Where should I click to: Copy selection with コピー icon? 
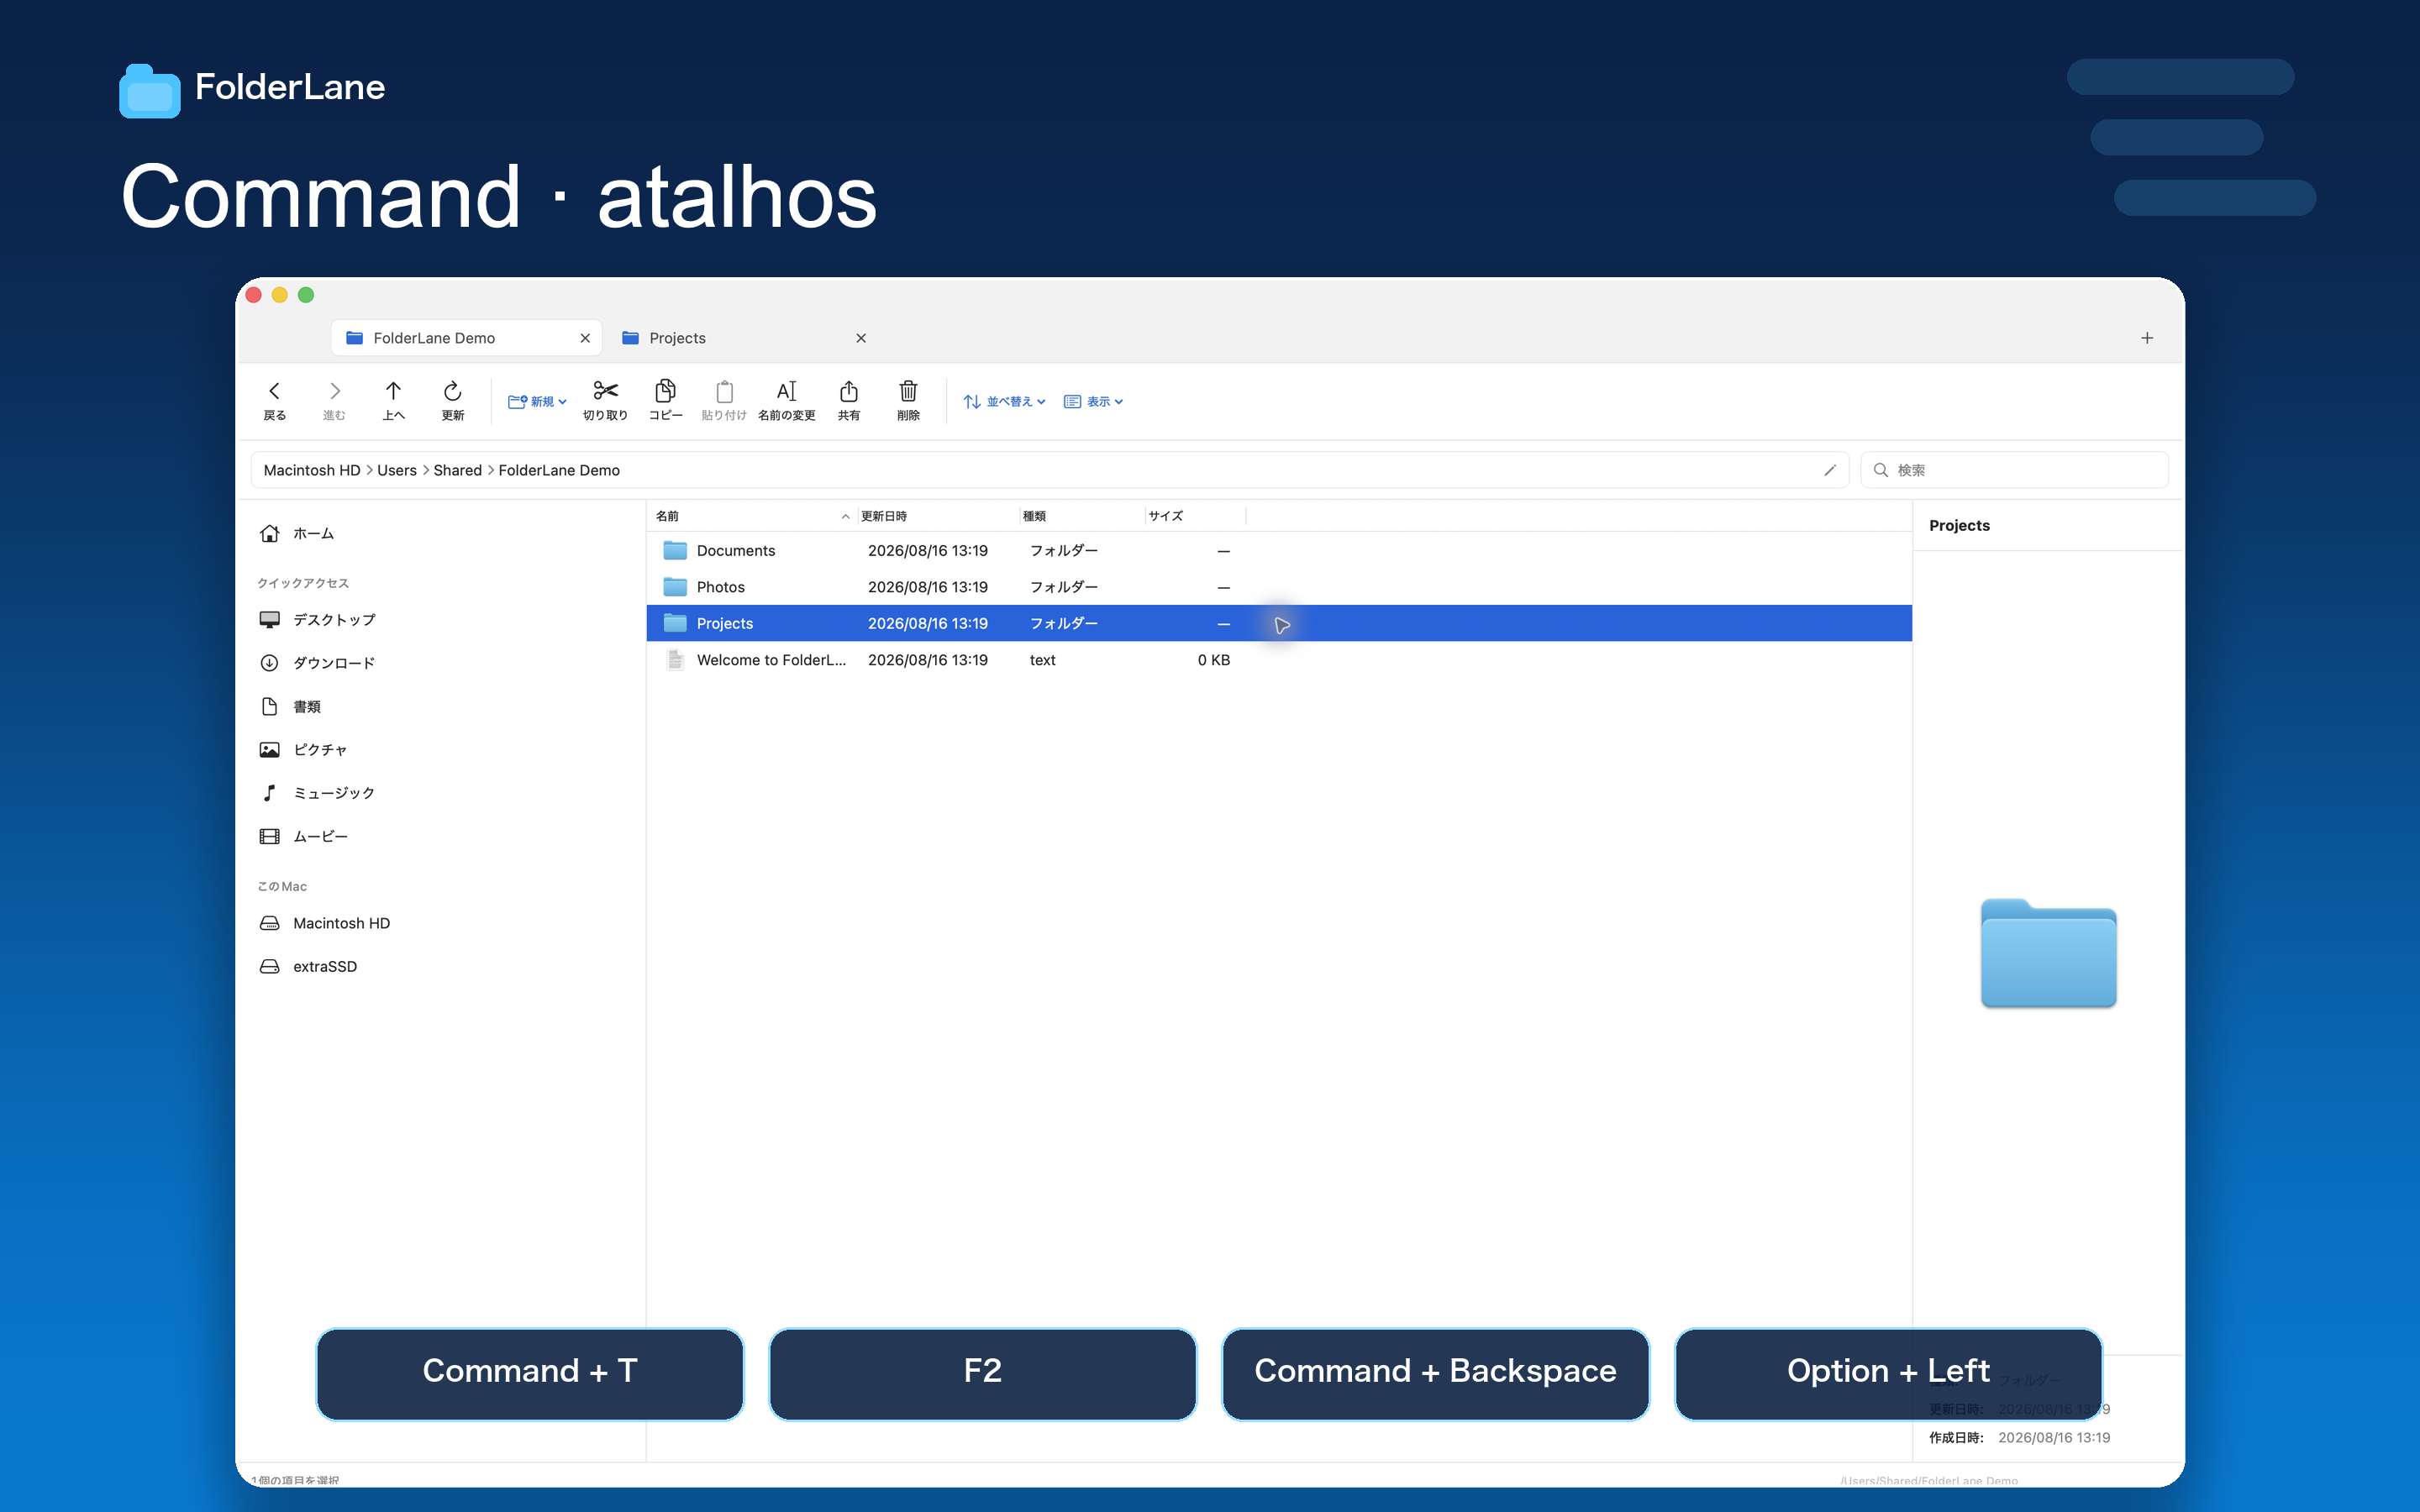tap(665, 400)
